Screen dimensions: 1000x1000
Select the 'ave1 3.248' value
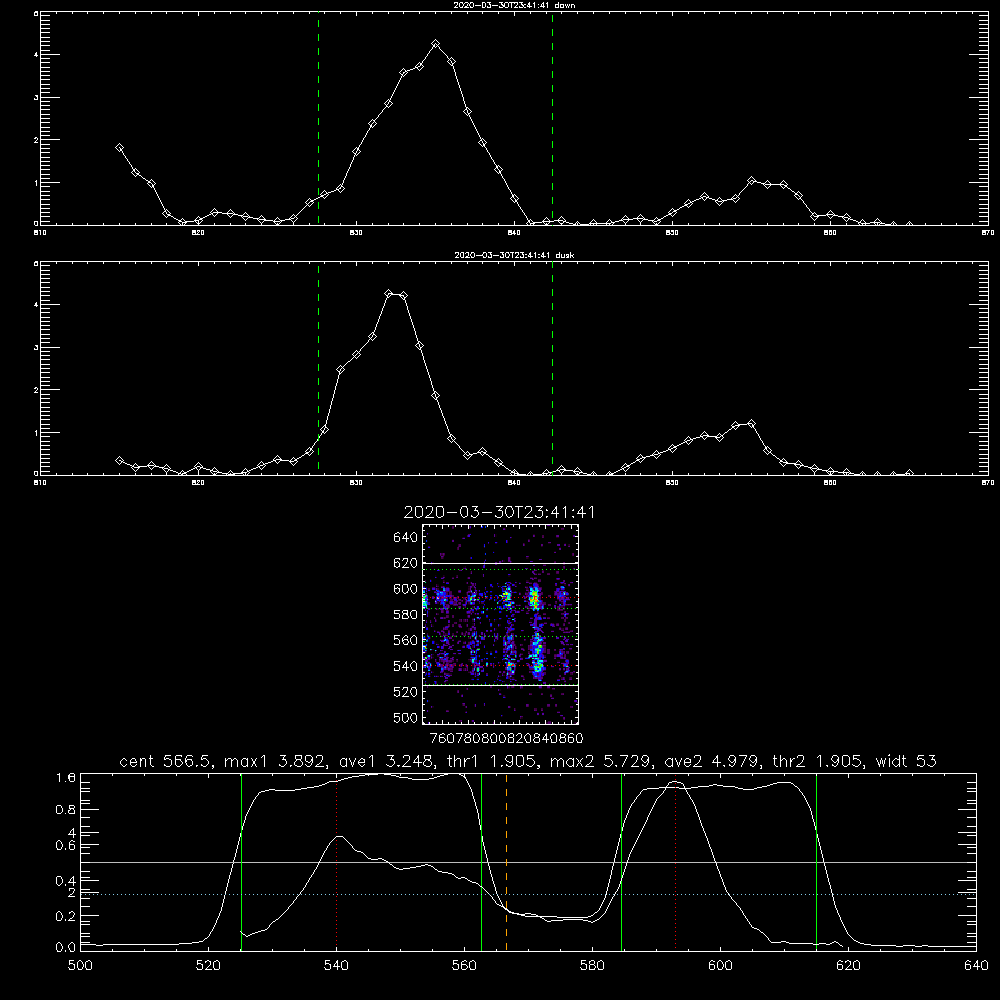[385, 761]
